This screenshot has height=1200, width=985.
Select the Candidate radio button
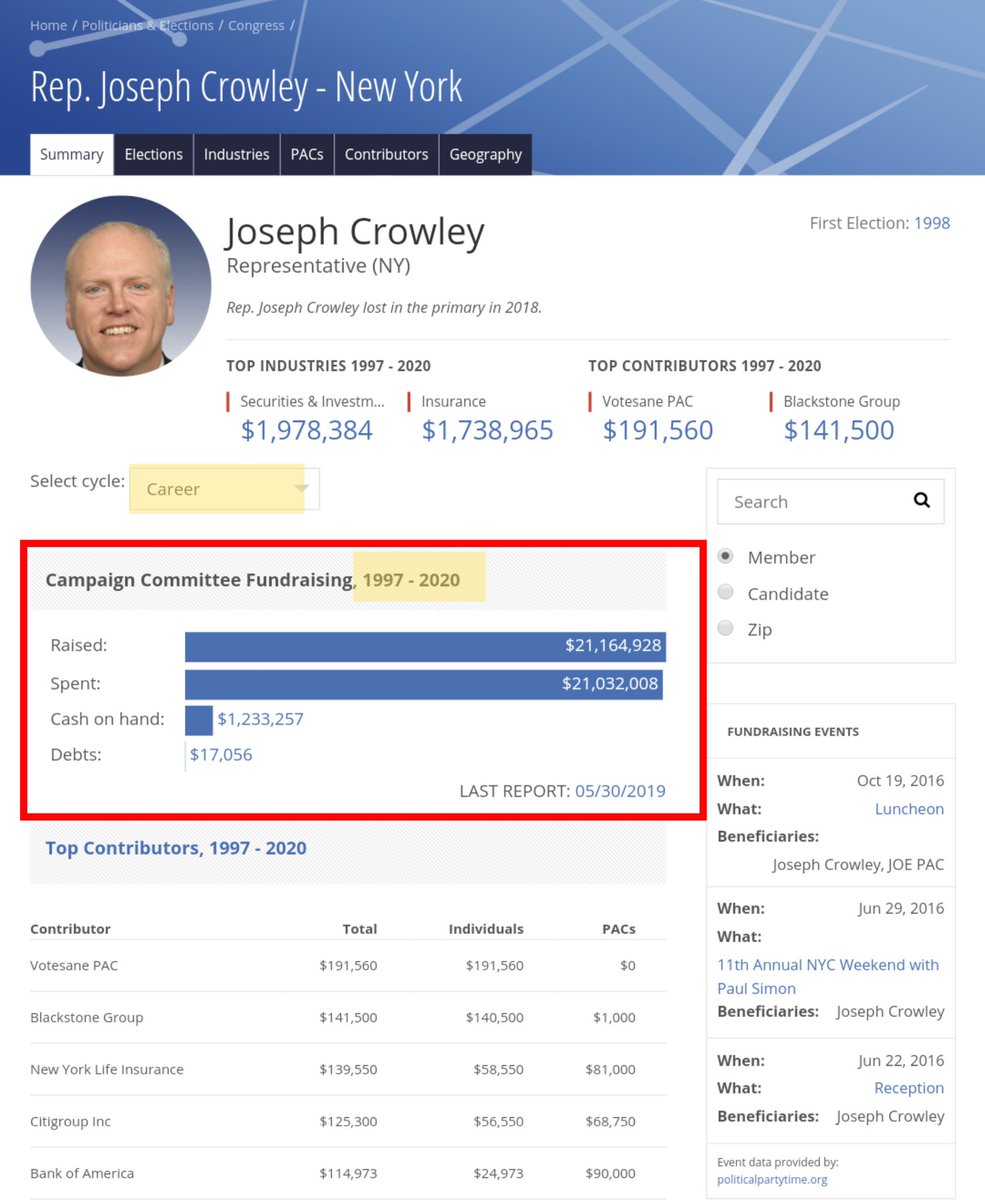(725, 592)
